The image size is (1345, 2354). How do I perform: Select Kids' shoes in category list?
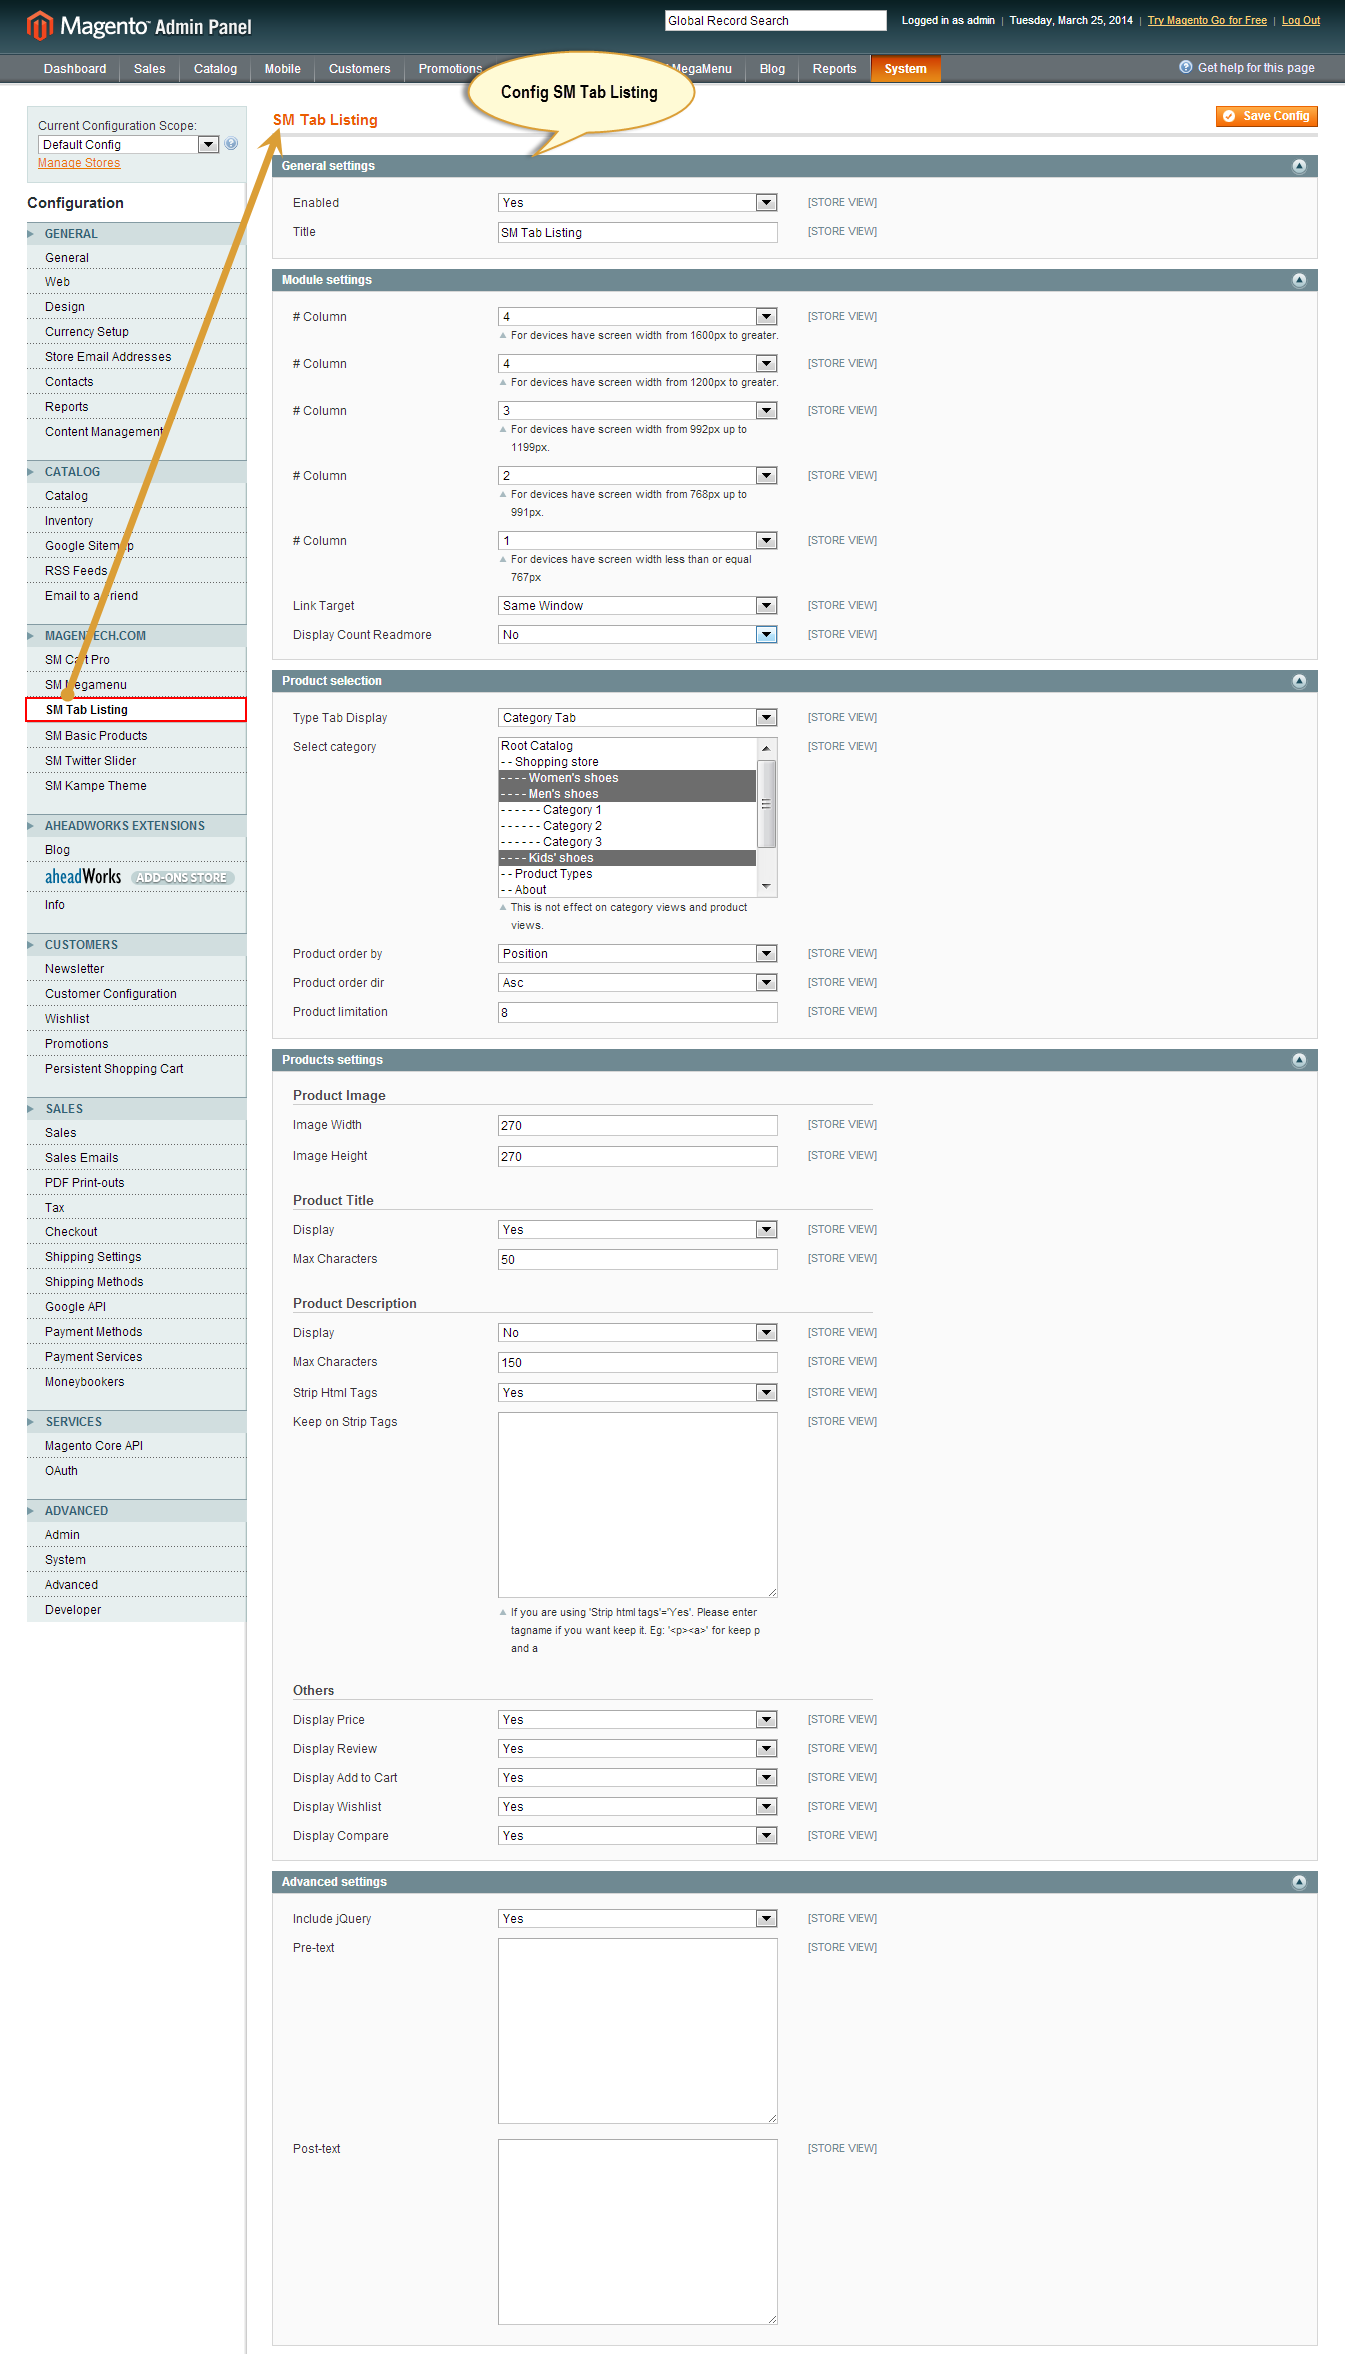[627, 858]
